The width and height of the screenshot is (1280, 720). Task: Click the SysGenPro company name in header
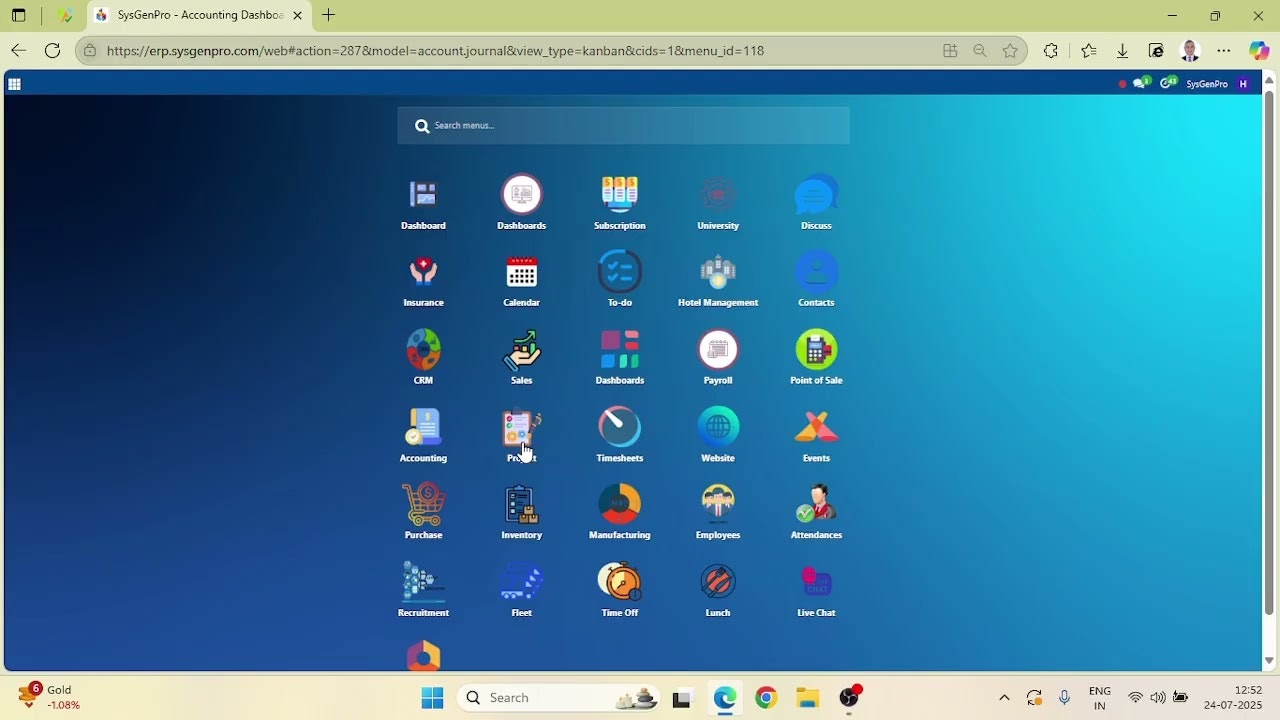pyautogui.click(x=1207, y=84)
